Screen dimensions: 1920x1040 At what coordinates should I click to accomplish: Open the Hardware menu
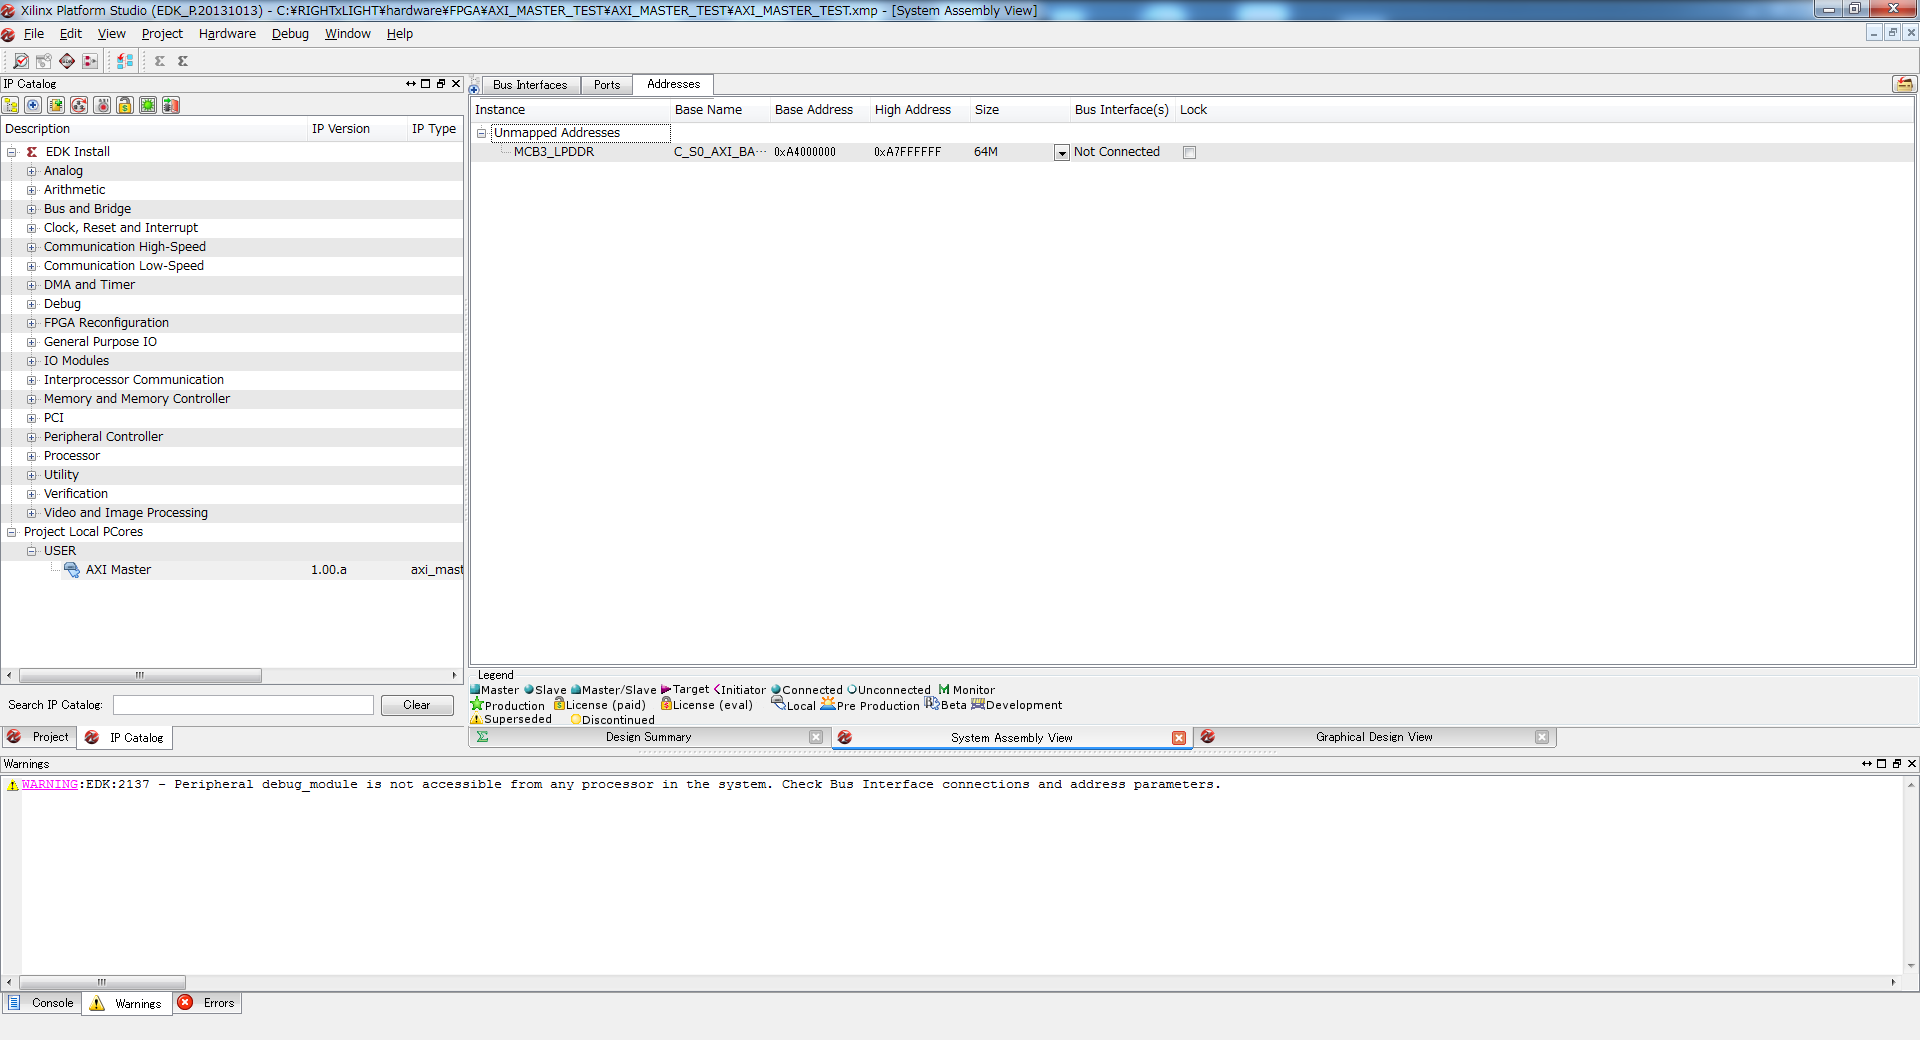point(227,34)
